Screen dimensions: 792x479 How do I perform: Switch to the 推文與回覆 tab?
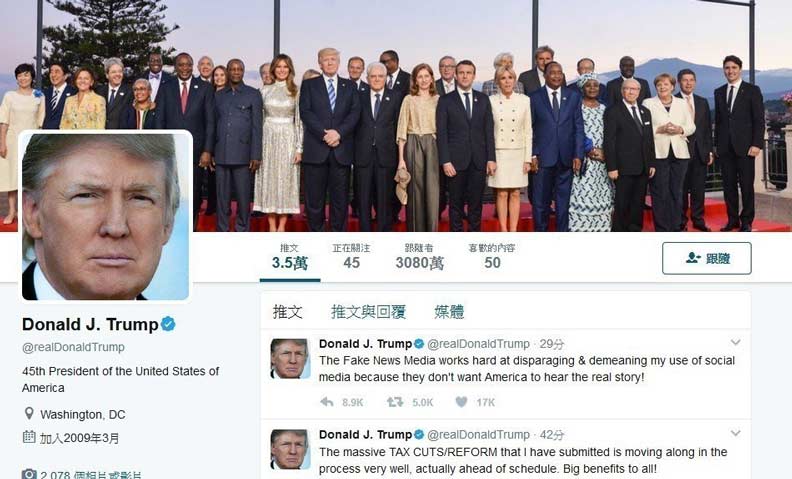coord(368,312)
